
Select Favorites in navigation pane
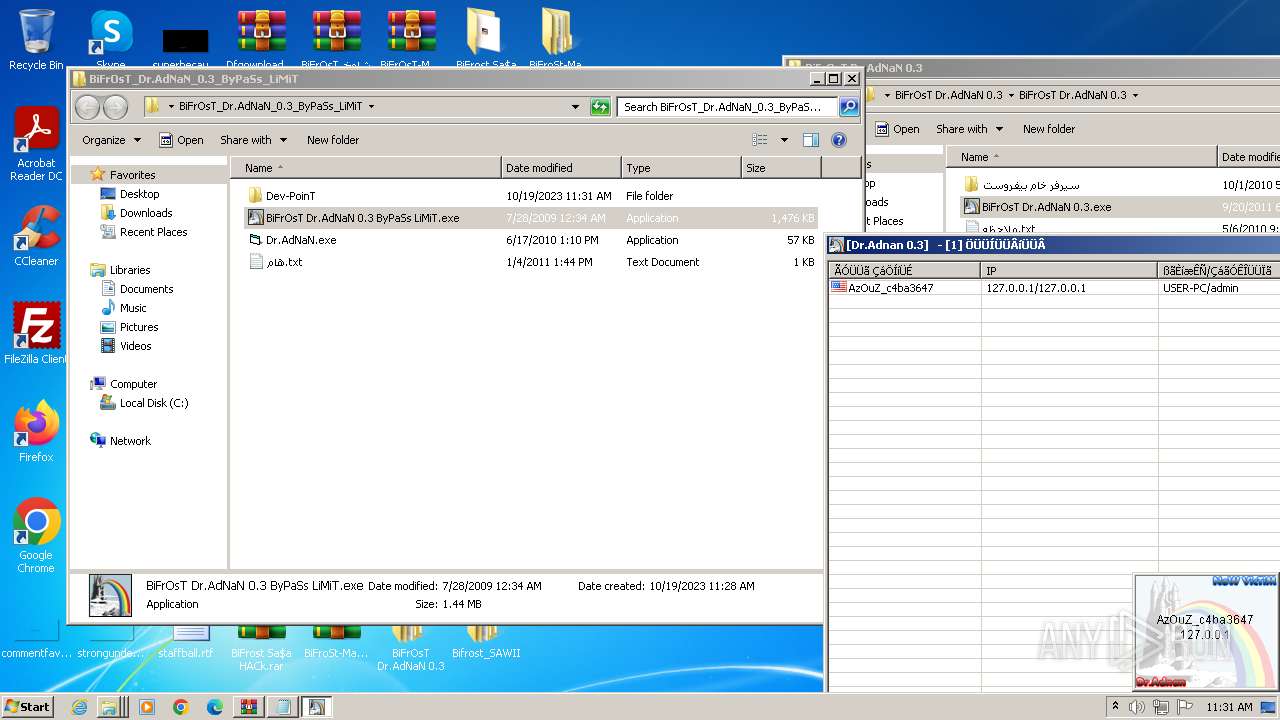pyautogui.click(x=132, y=175)
